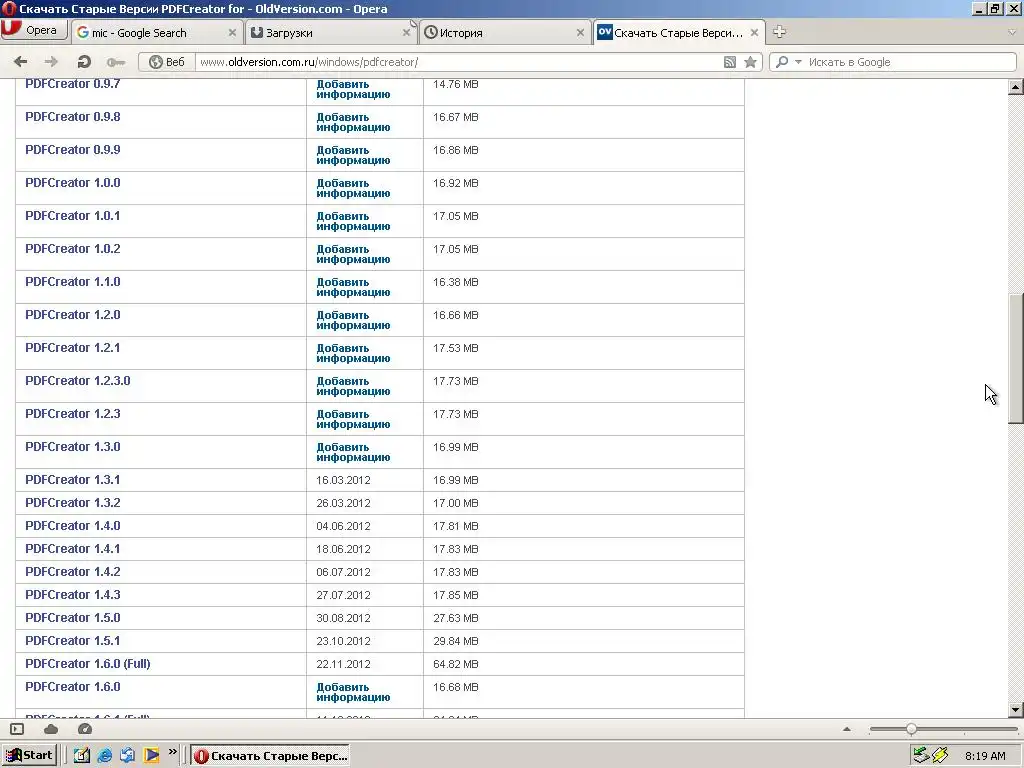Viewport: 1024px width, 768px height.
Task: Close the mic - Google Search tab
Action: (232, 33)
